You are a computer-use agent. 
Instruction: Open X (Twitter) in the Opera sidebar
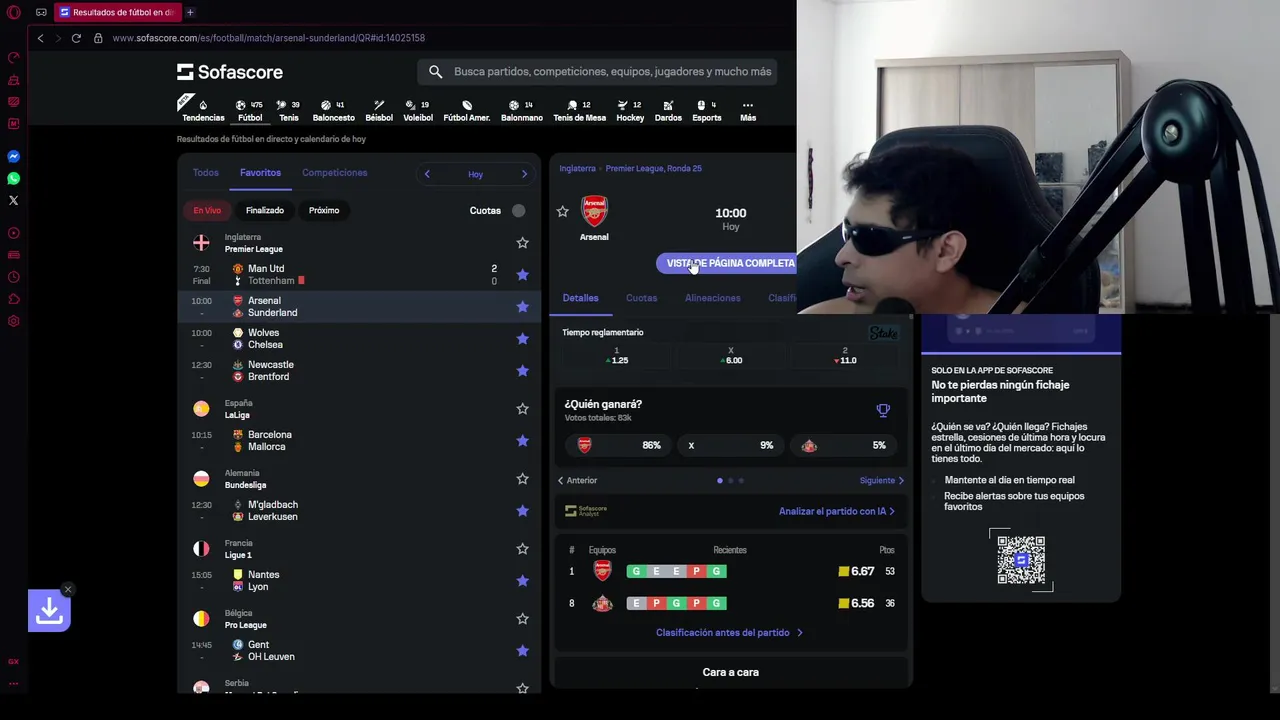point(13,200)
